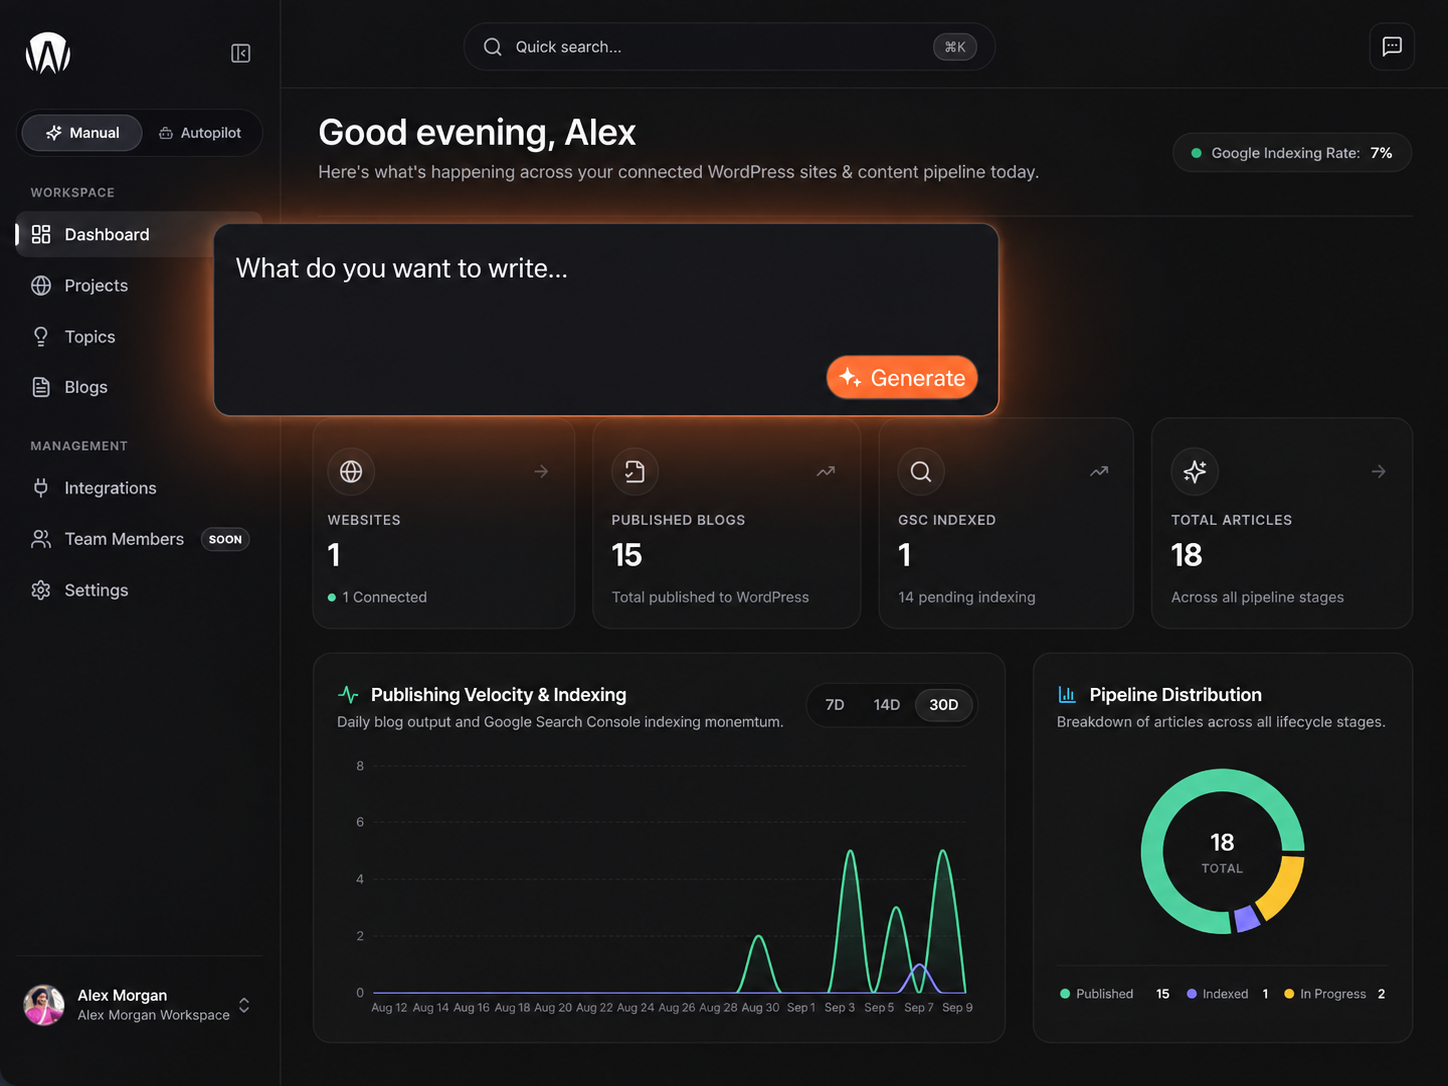
Task: Click the '14 pending indexing' text
Action: (967, 597)
